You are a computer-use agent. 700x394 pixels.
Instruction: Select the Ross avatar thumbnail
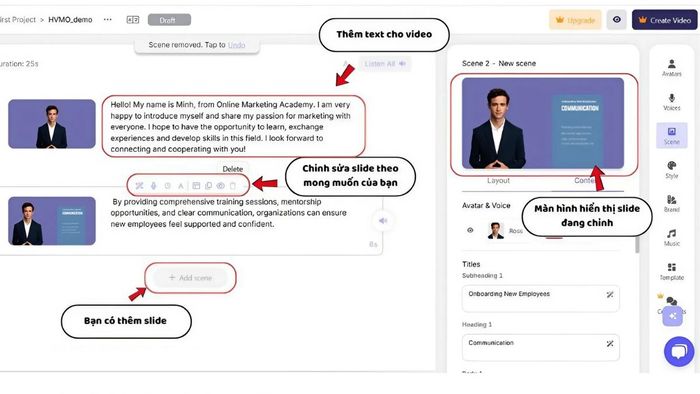[x=496, y=230]
